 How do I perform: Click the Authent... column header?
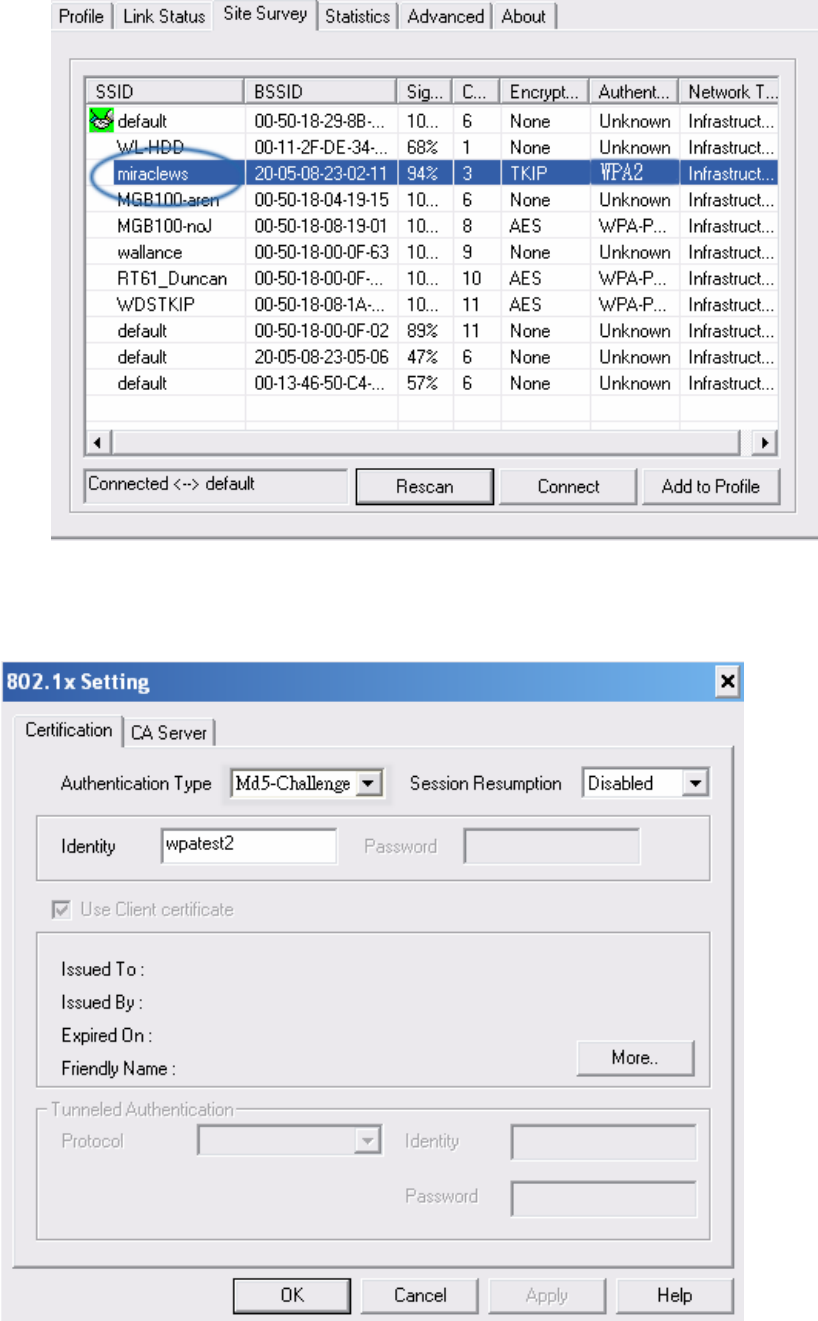coord(634,92)
